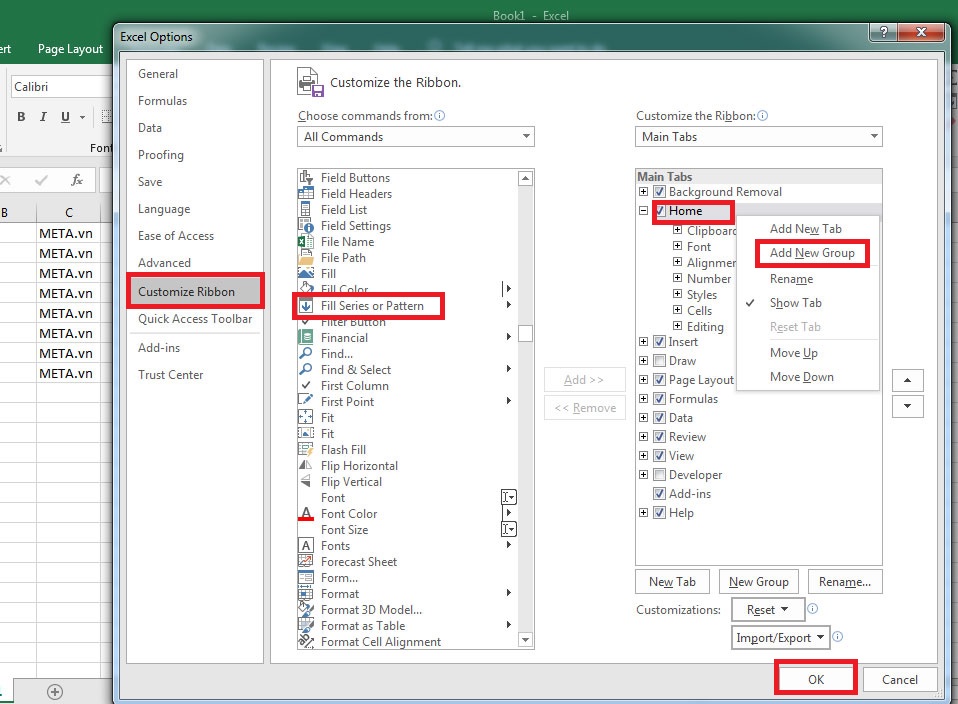Click the command list scrollbar down arrow
Viewport: 958px width, 704px height.
[x=527, y=640]
